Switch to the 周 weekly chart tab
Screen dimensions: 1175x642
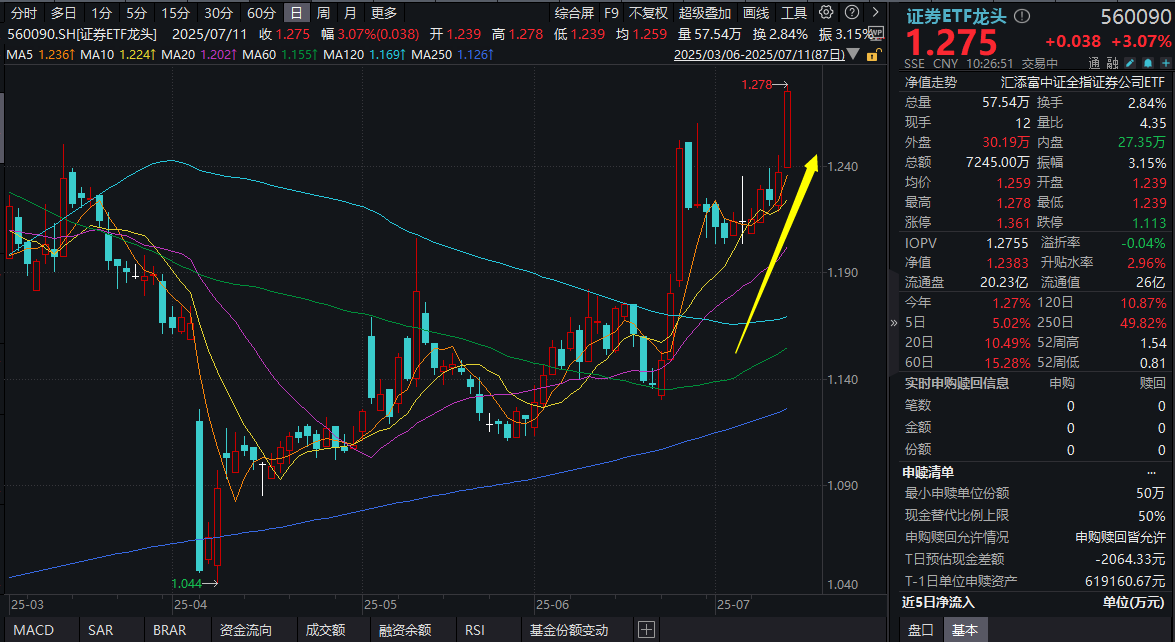(322, 13)
